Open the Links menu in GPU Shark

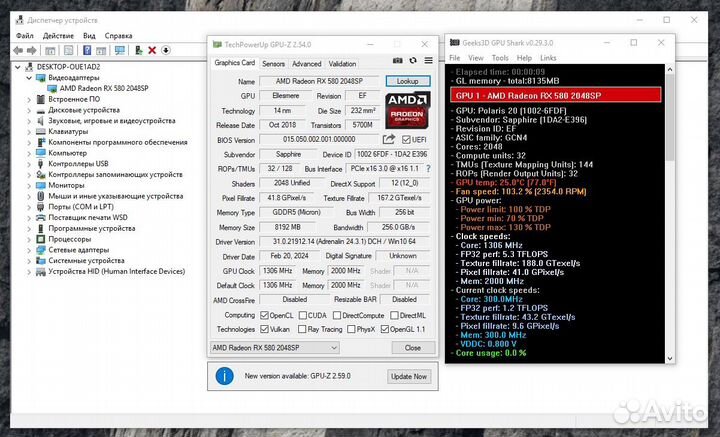pos(548,58)
